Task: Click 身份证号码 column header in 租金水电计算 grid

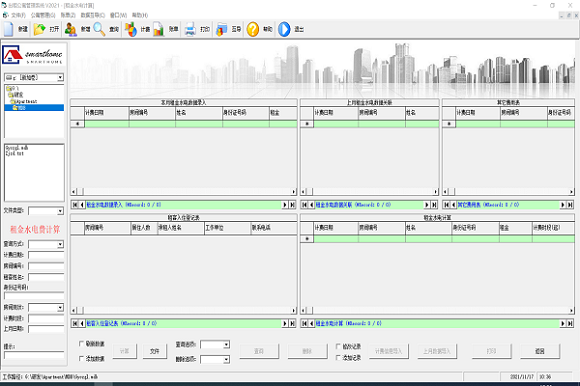Action: 475,228
